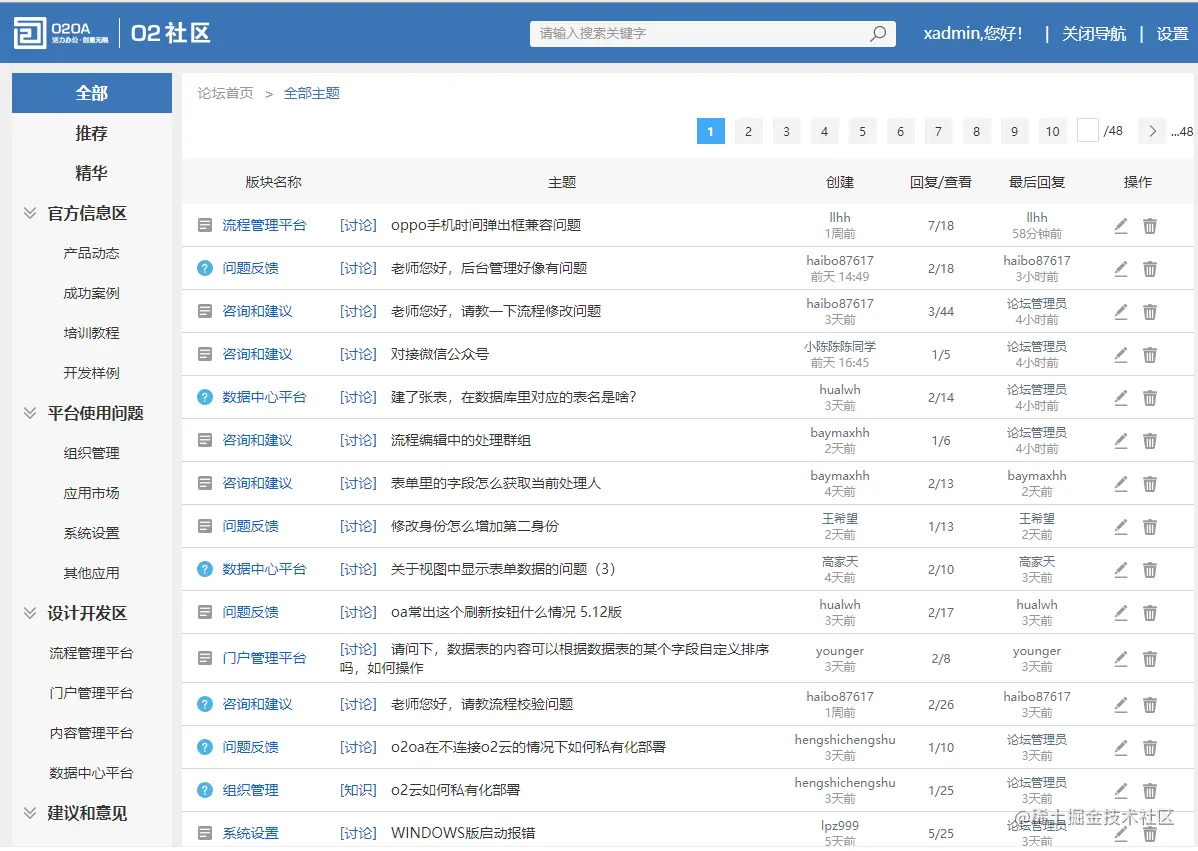Open 成功案例 in sidebar

click(92, 293)
